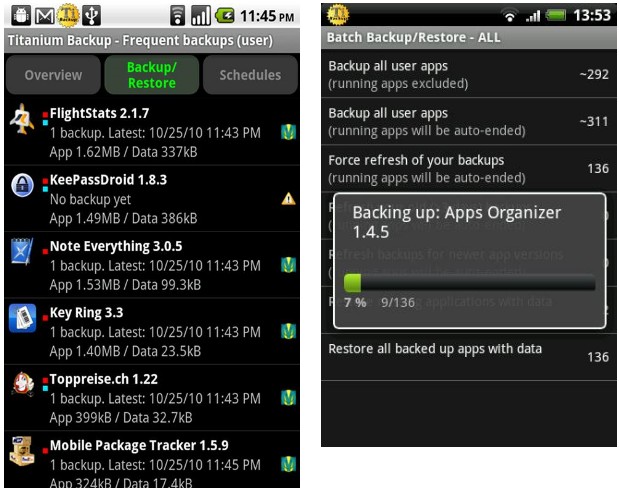Tap Note Everything backup status smiley icon

[x=289, y=265]
